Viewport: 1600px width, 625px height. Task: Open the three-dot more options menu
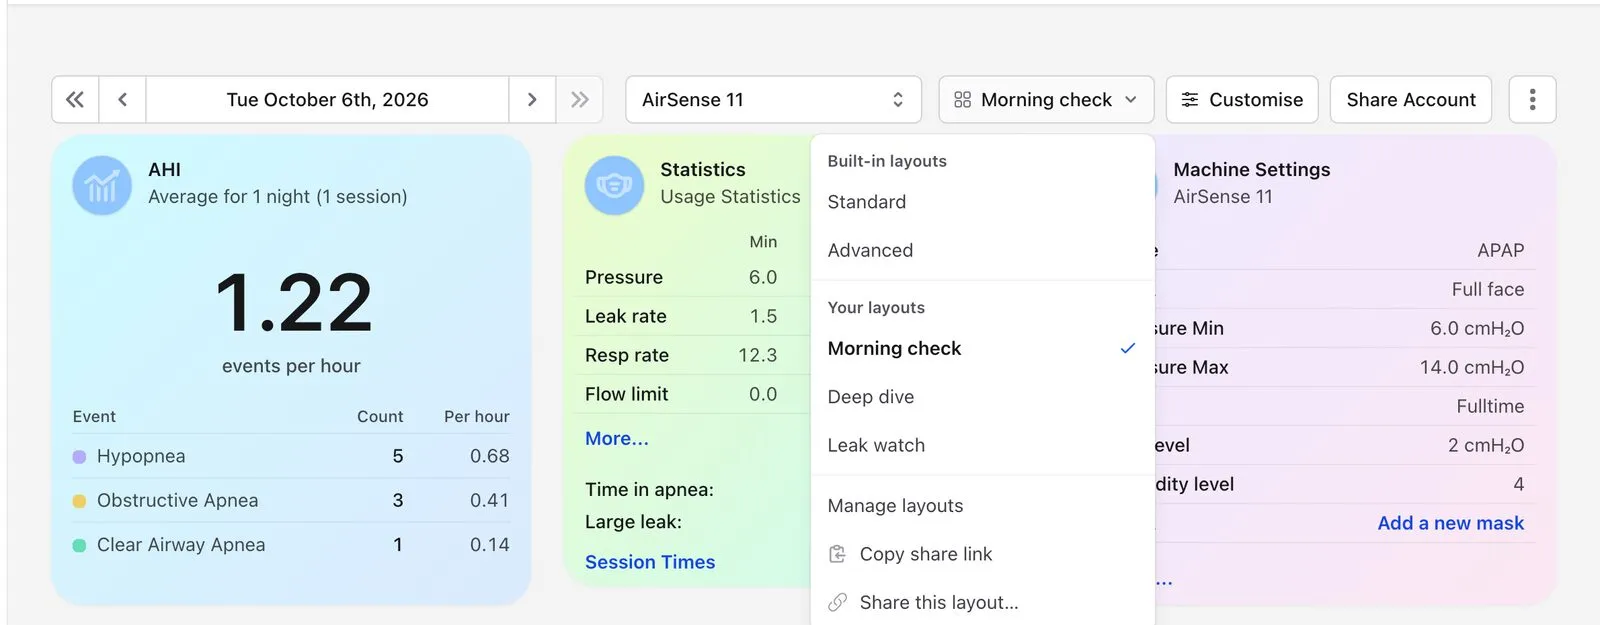pyautogui.click(x=1533, y=100)
